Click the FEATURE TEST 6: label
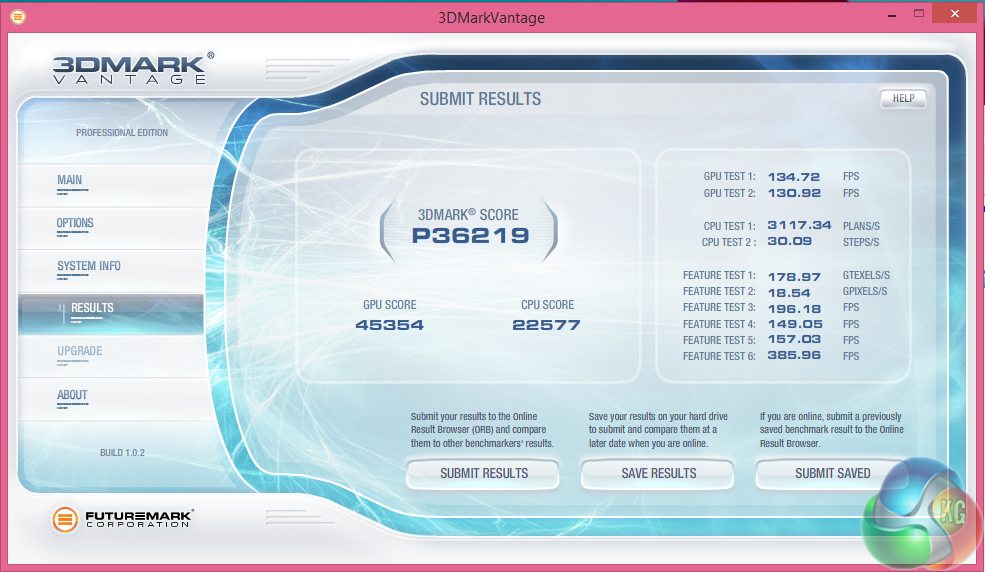The width and height of the screenshot is (985, 572). click(719, 357)
